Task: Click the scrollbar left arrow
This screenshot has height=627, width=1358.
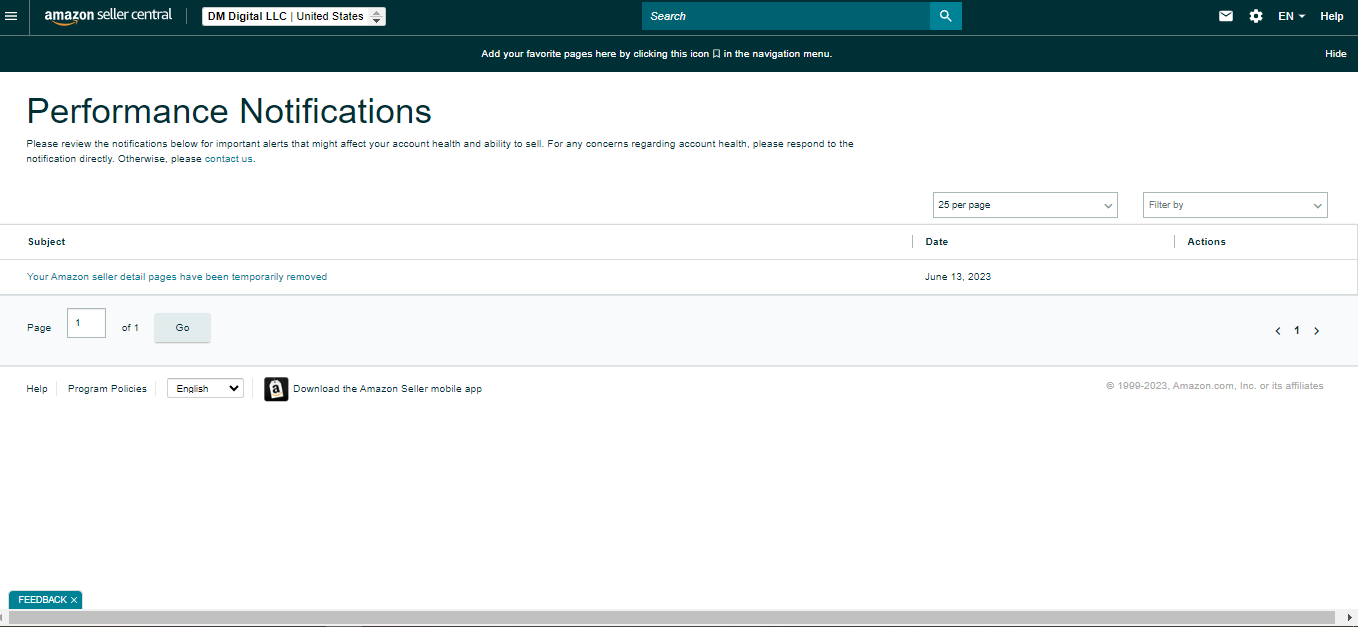Action: (4, 618)
